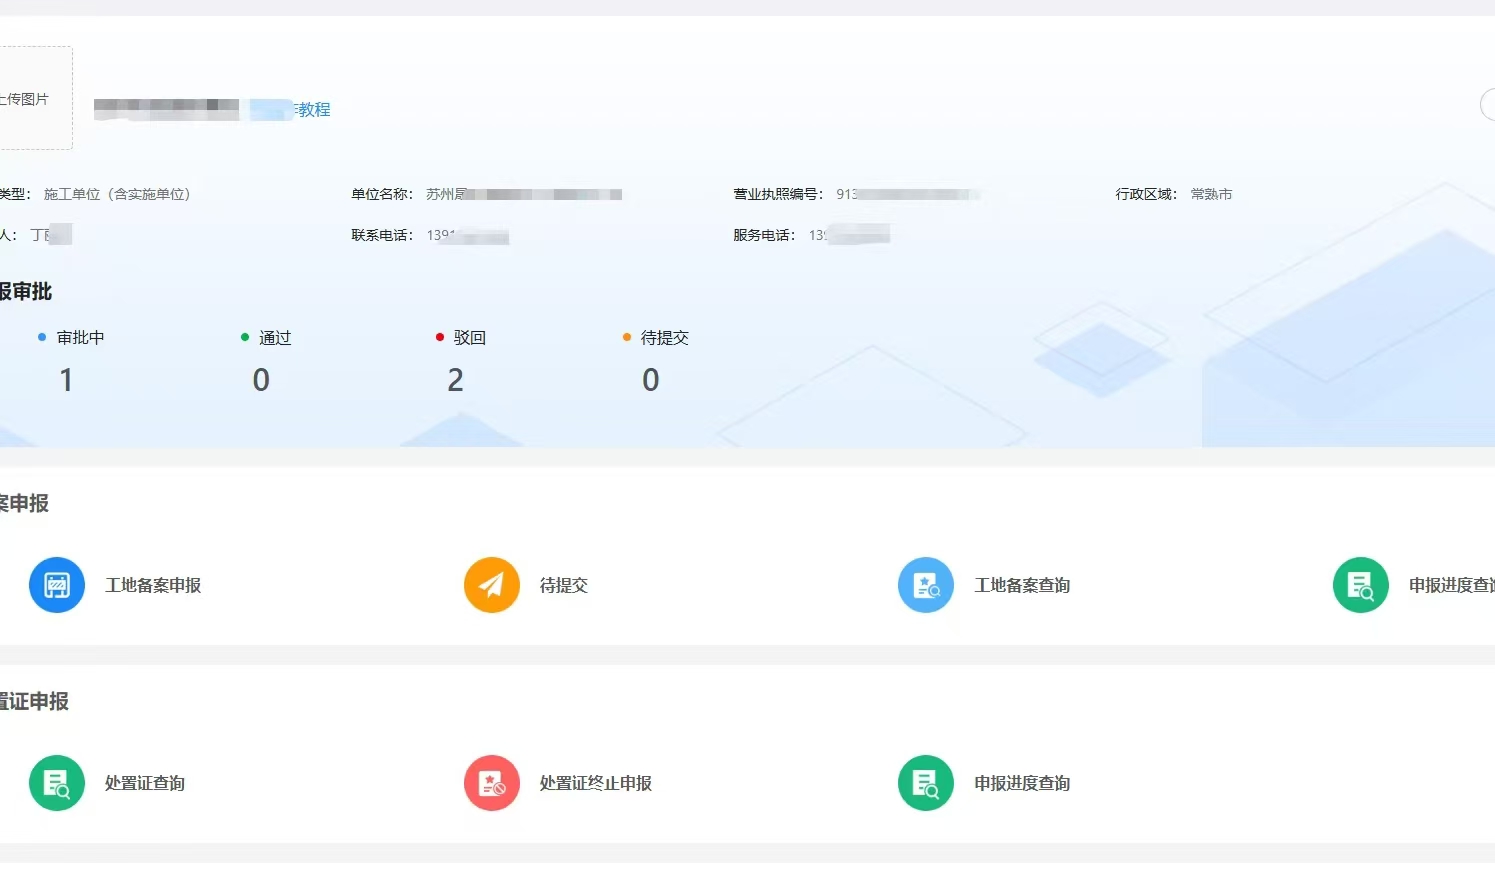Open the 教程 tutorial link
The height and width of the screenshot is (880, 1495).
pos(313,110)
